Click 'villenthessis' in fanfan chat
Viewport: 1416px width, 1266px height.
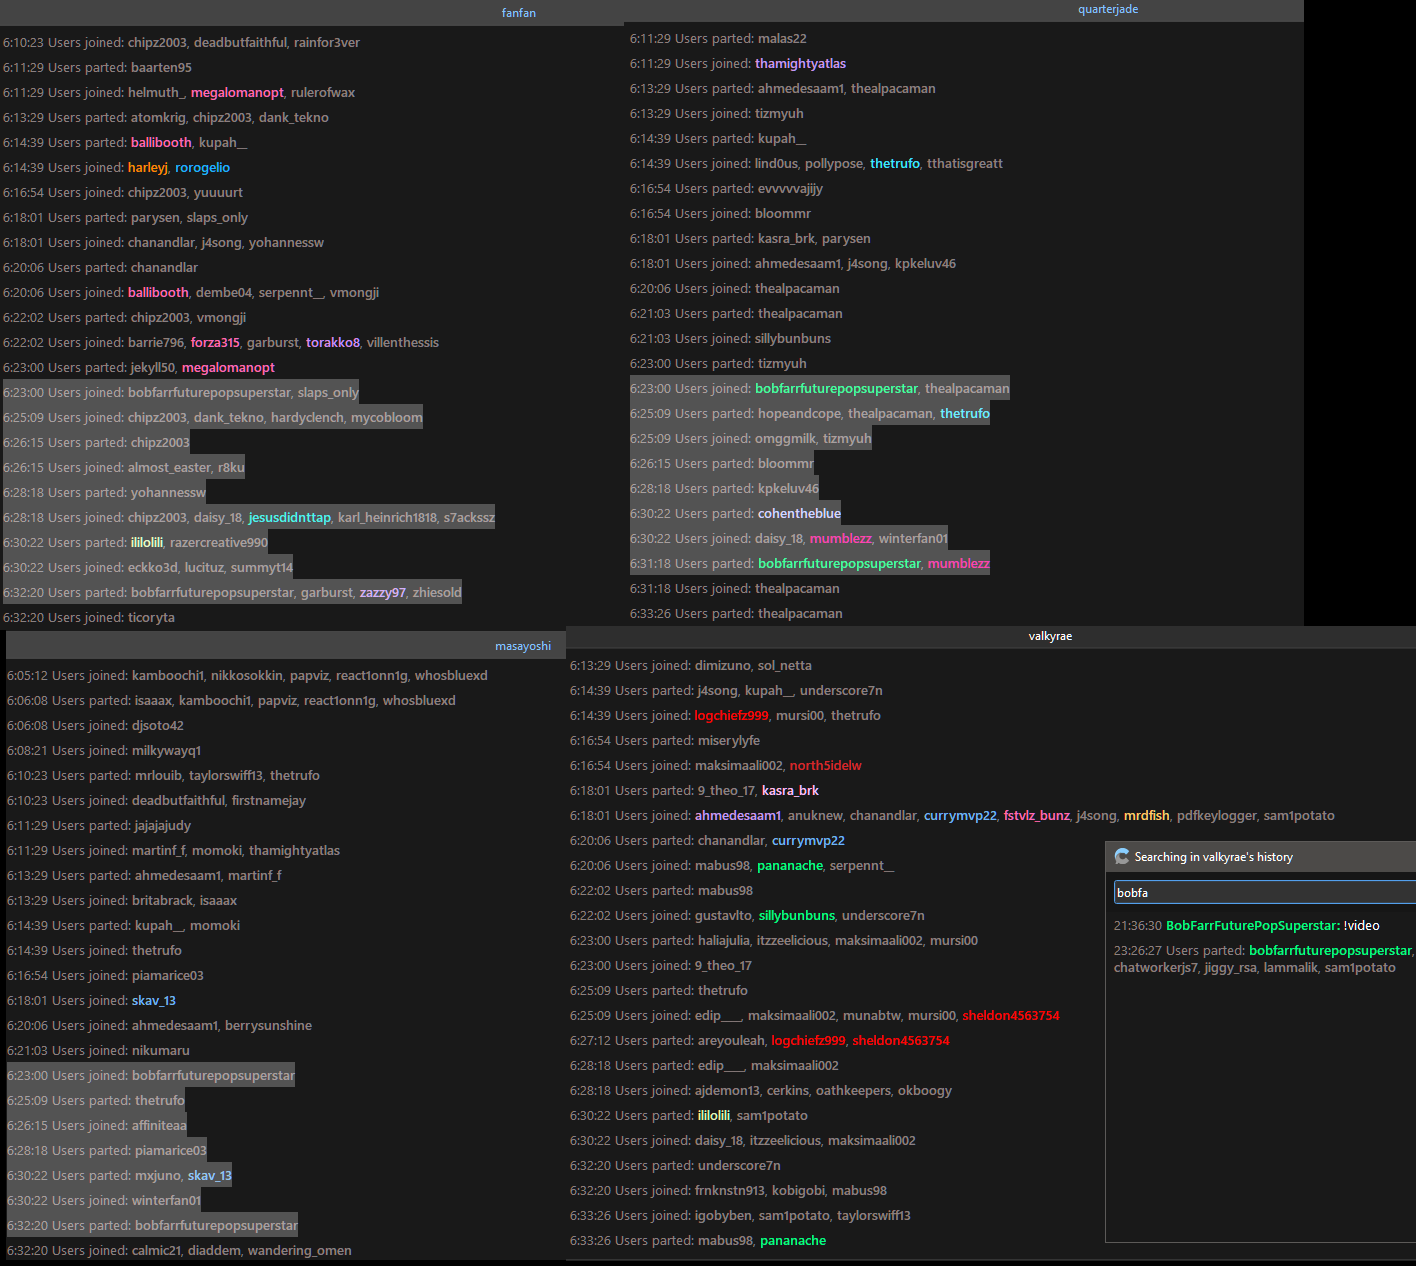coord(403,343)
